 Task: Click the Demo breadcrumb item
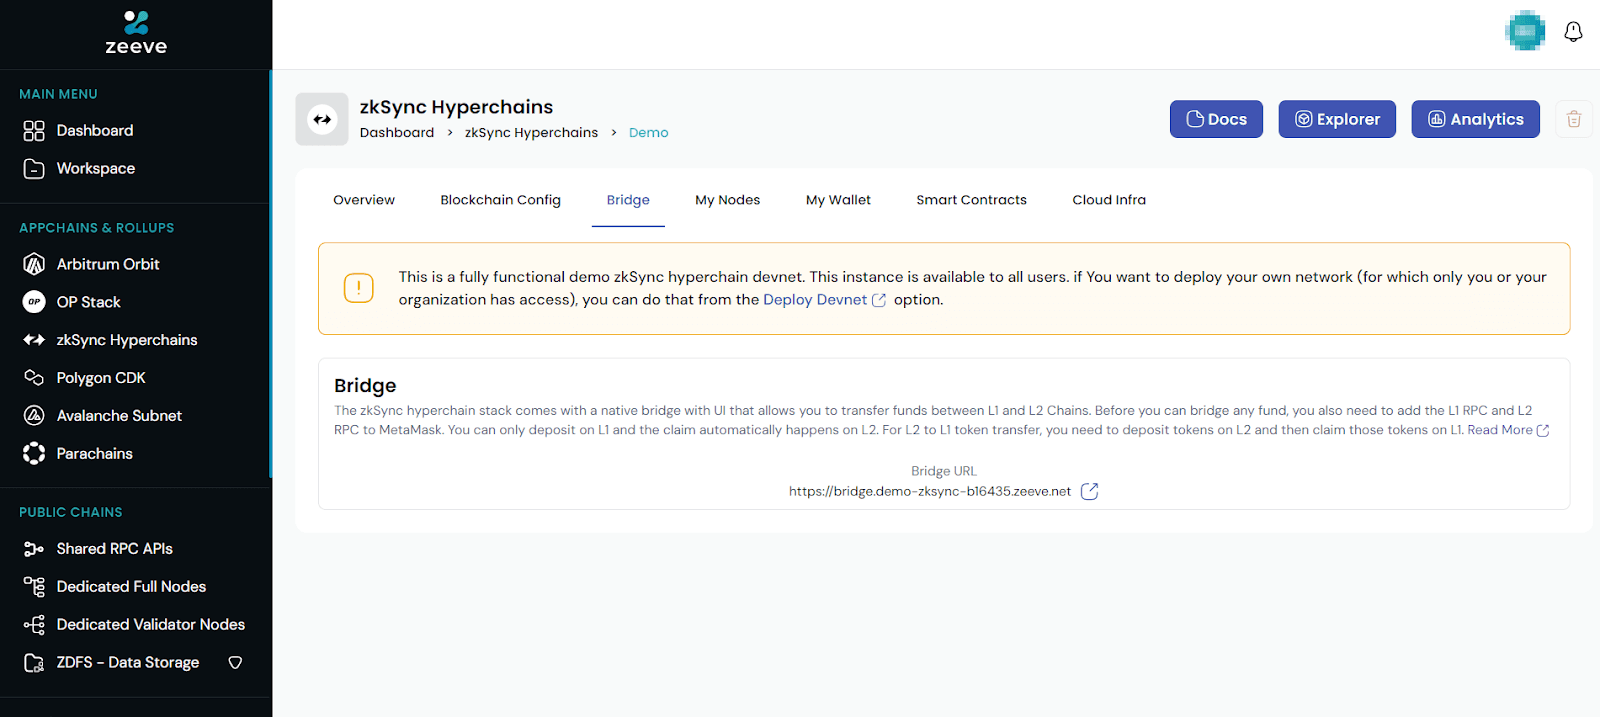pos(648,133)
